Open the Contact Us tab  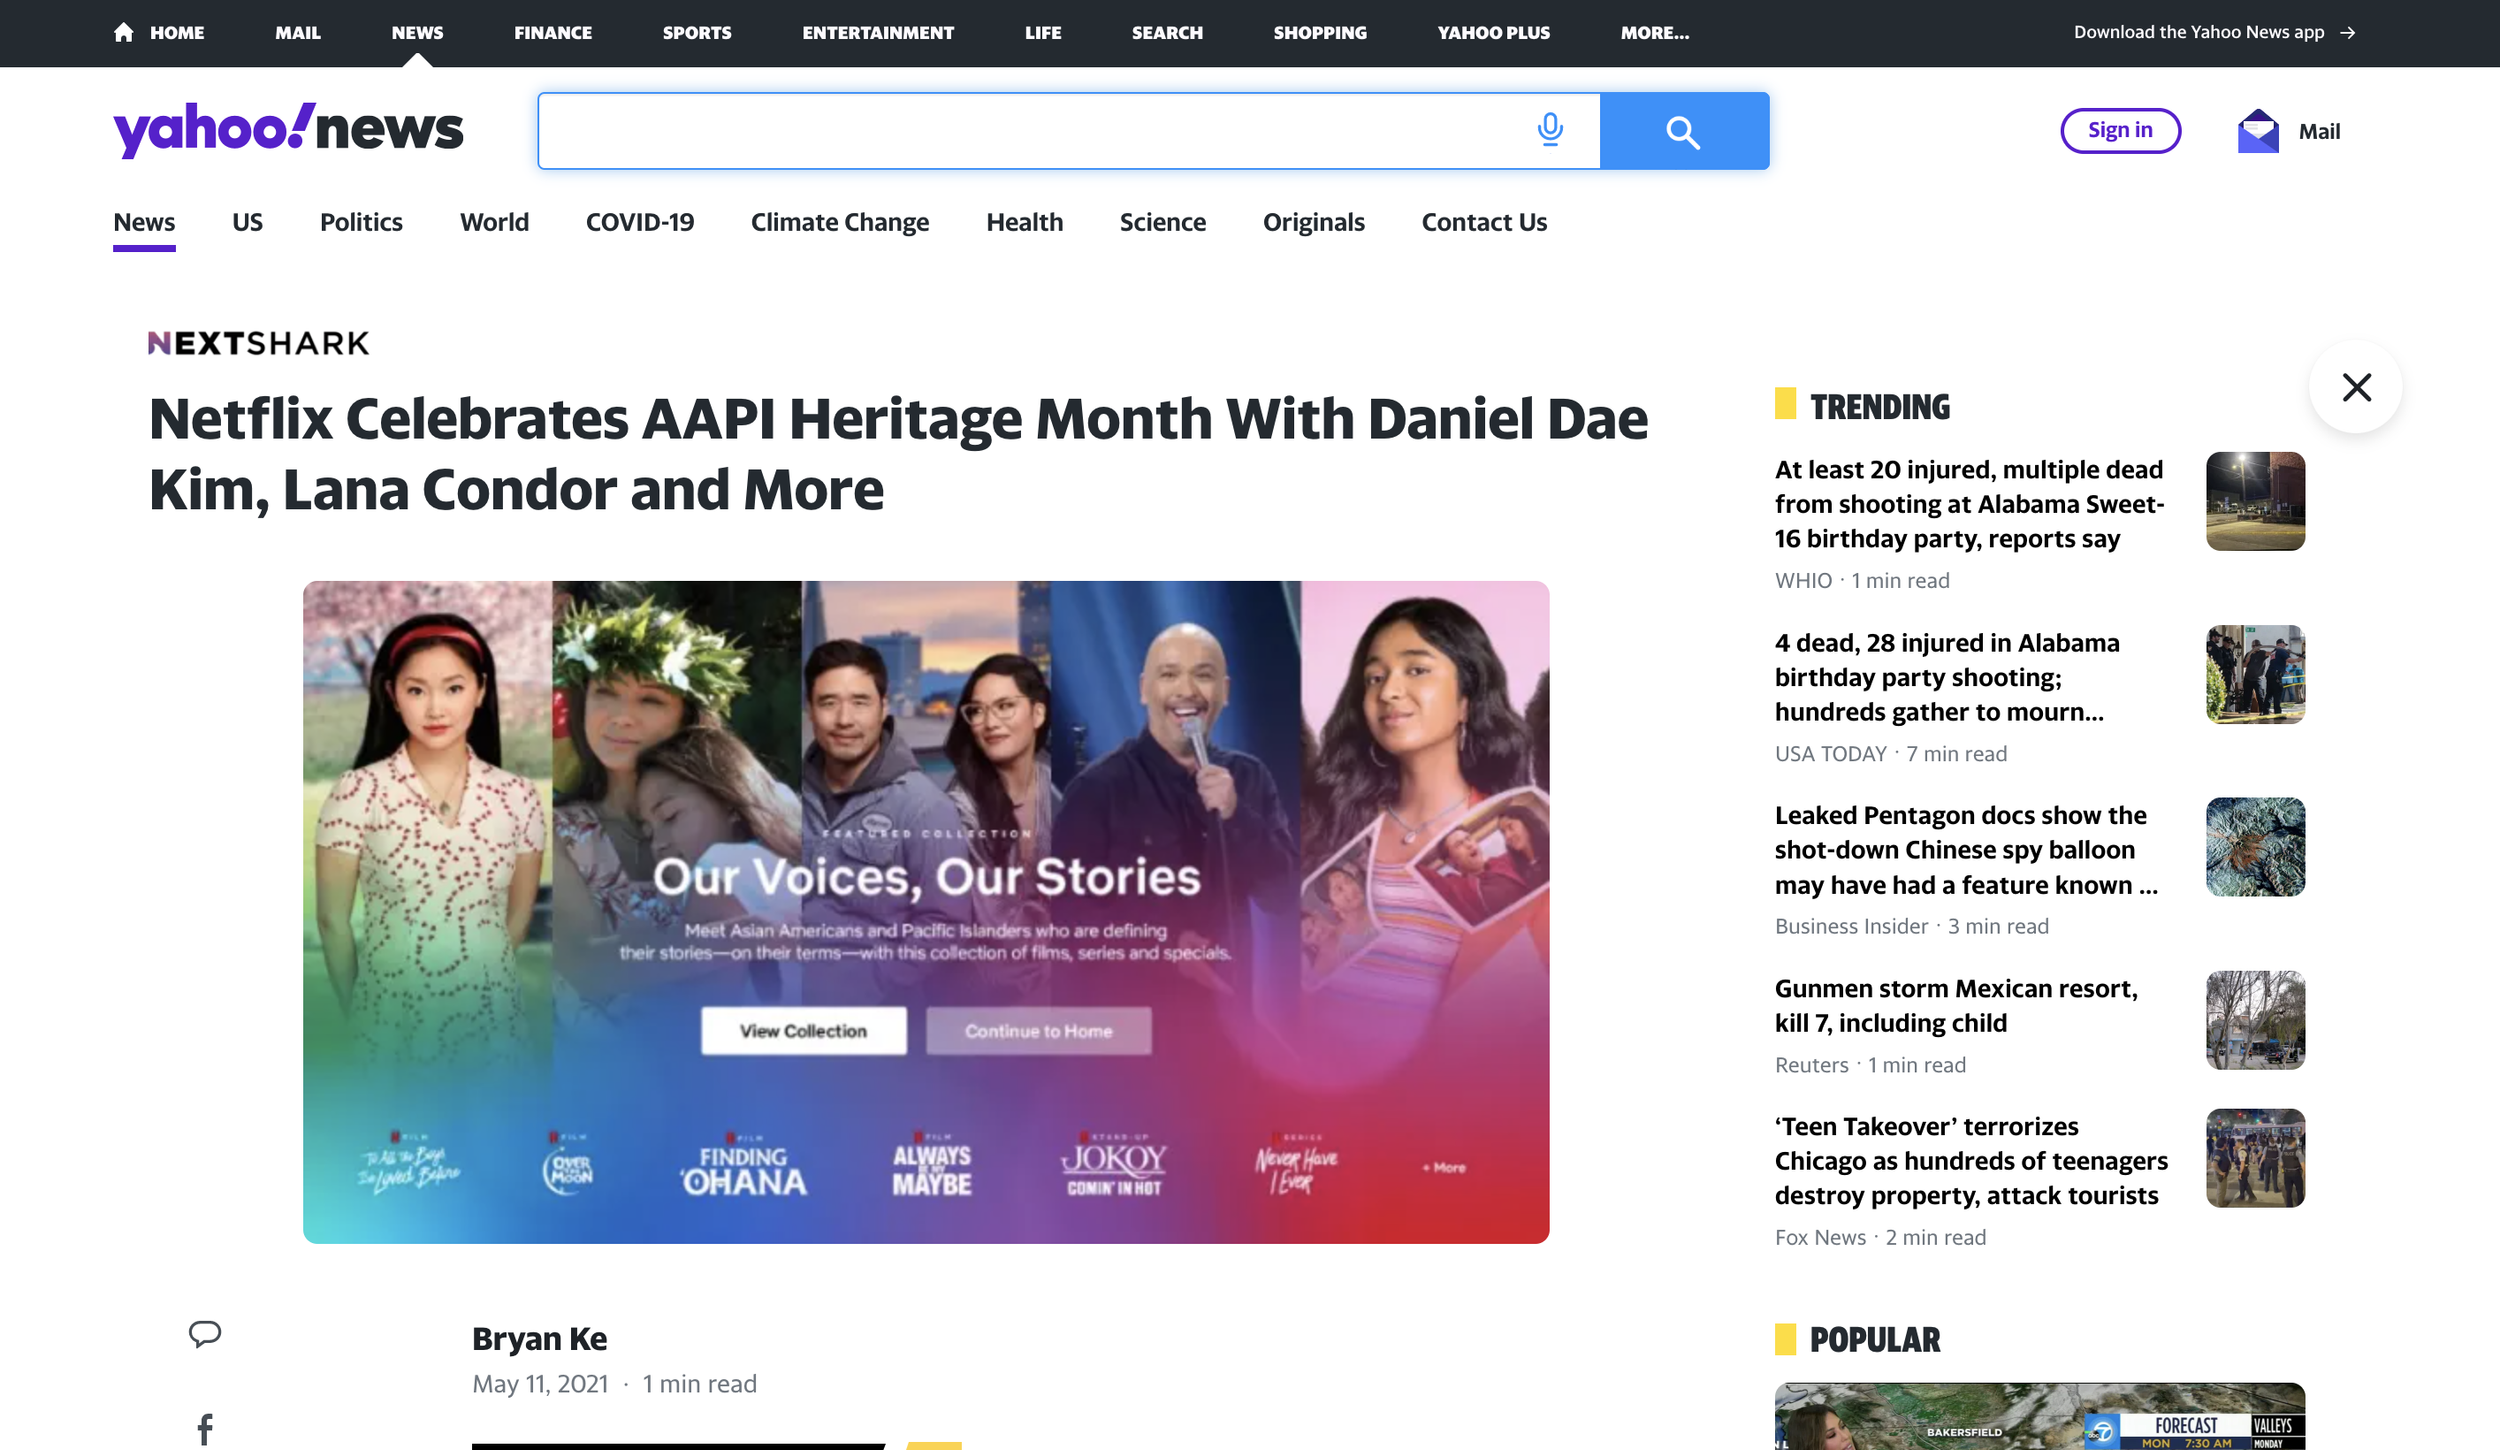point(1484,222)
